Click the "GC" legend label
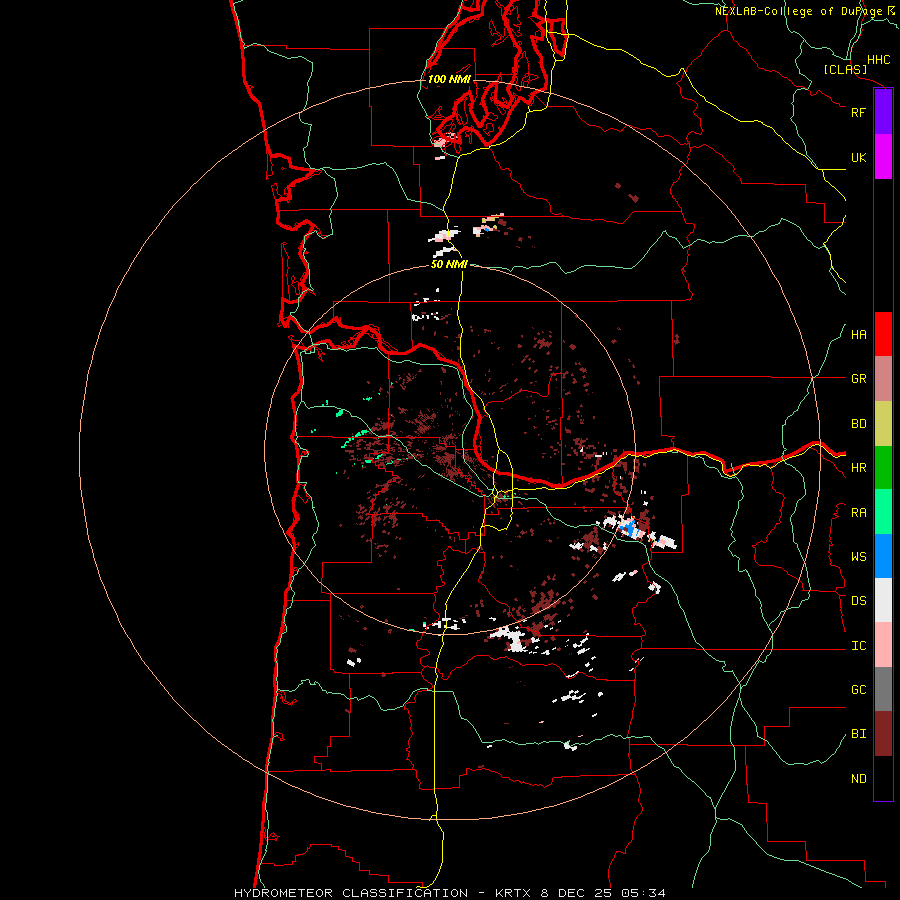 (x=858, y=690)
